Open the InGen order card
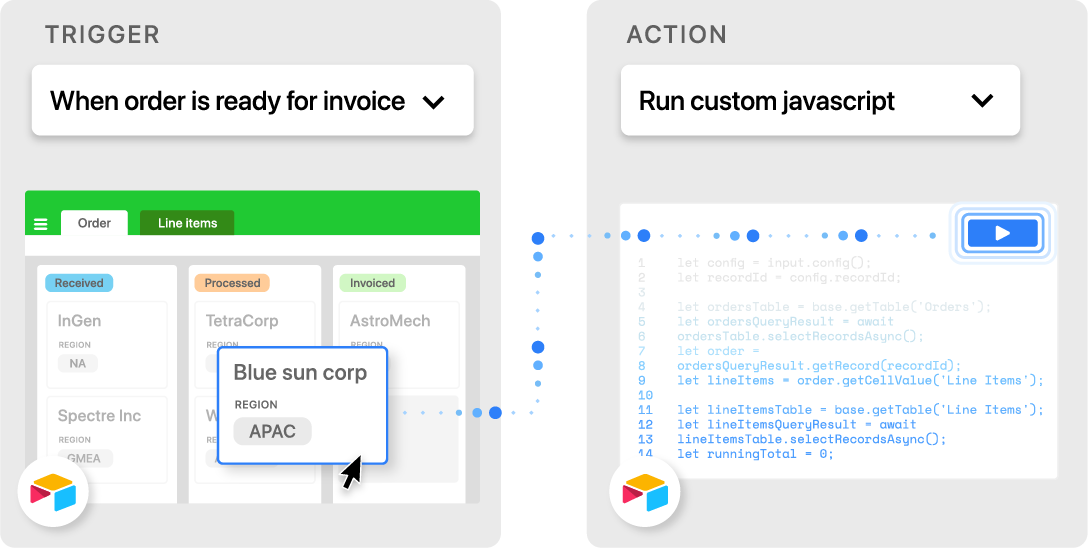The image size is (1088, 550). (107, 345)
